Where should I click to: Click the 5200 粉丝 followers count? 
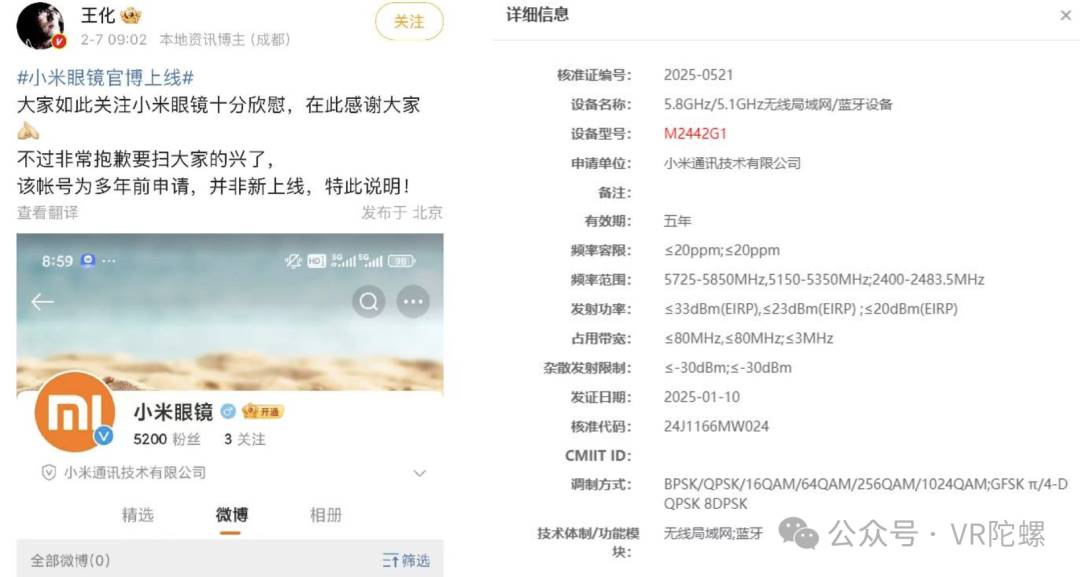tap(167, 439)
